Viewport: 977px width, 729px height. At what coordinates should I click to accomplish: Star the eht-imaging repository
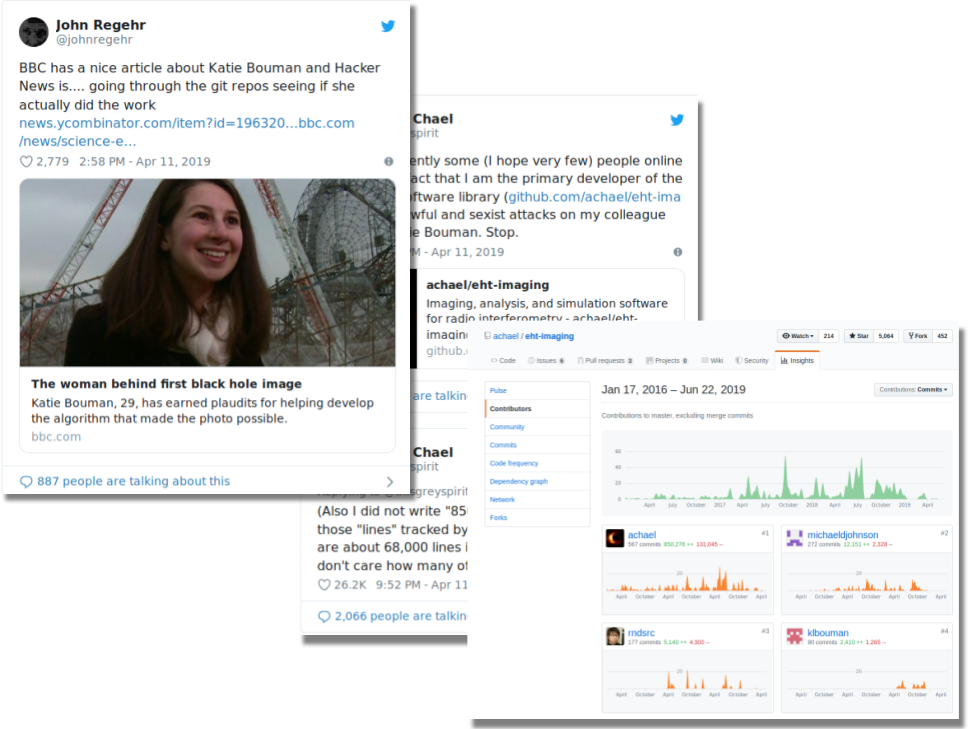(857, 336)
